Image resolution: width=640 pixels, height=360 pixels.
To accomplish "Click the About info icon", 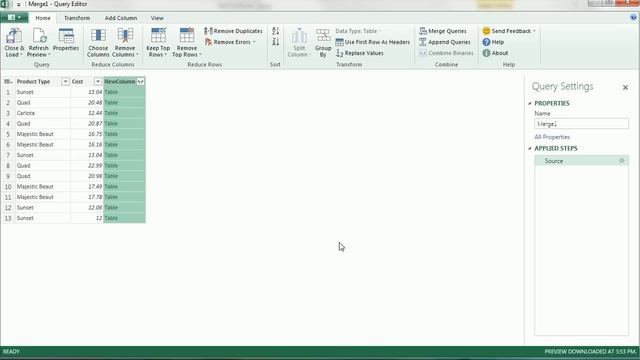I will tap(486, 53).
